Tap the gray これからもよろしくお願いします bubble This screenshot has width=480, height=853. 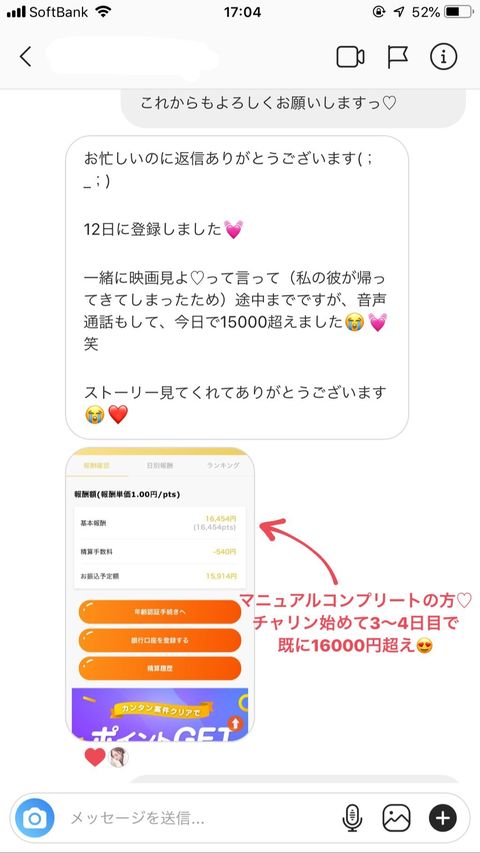(293, 104)
